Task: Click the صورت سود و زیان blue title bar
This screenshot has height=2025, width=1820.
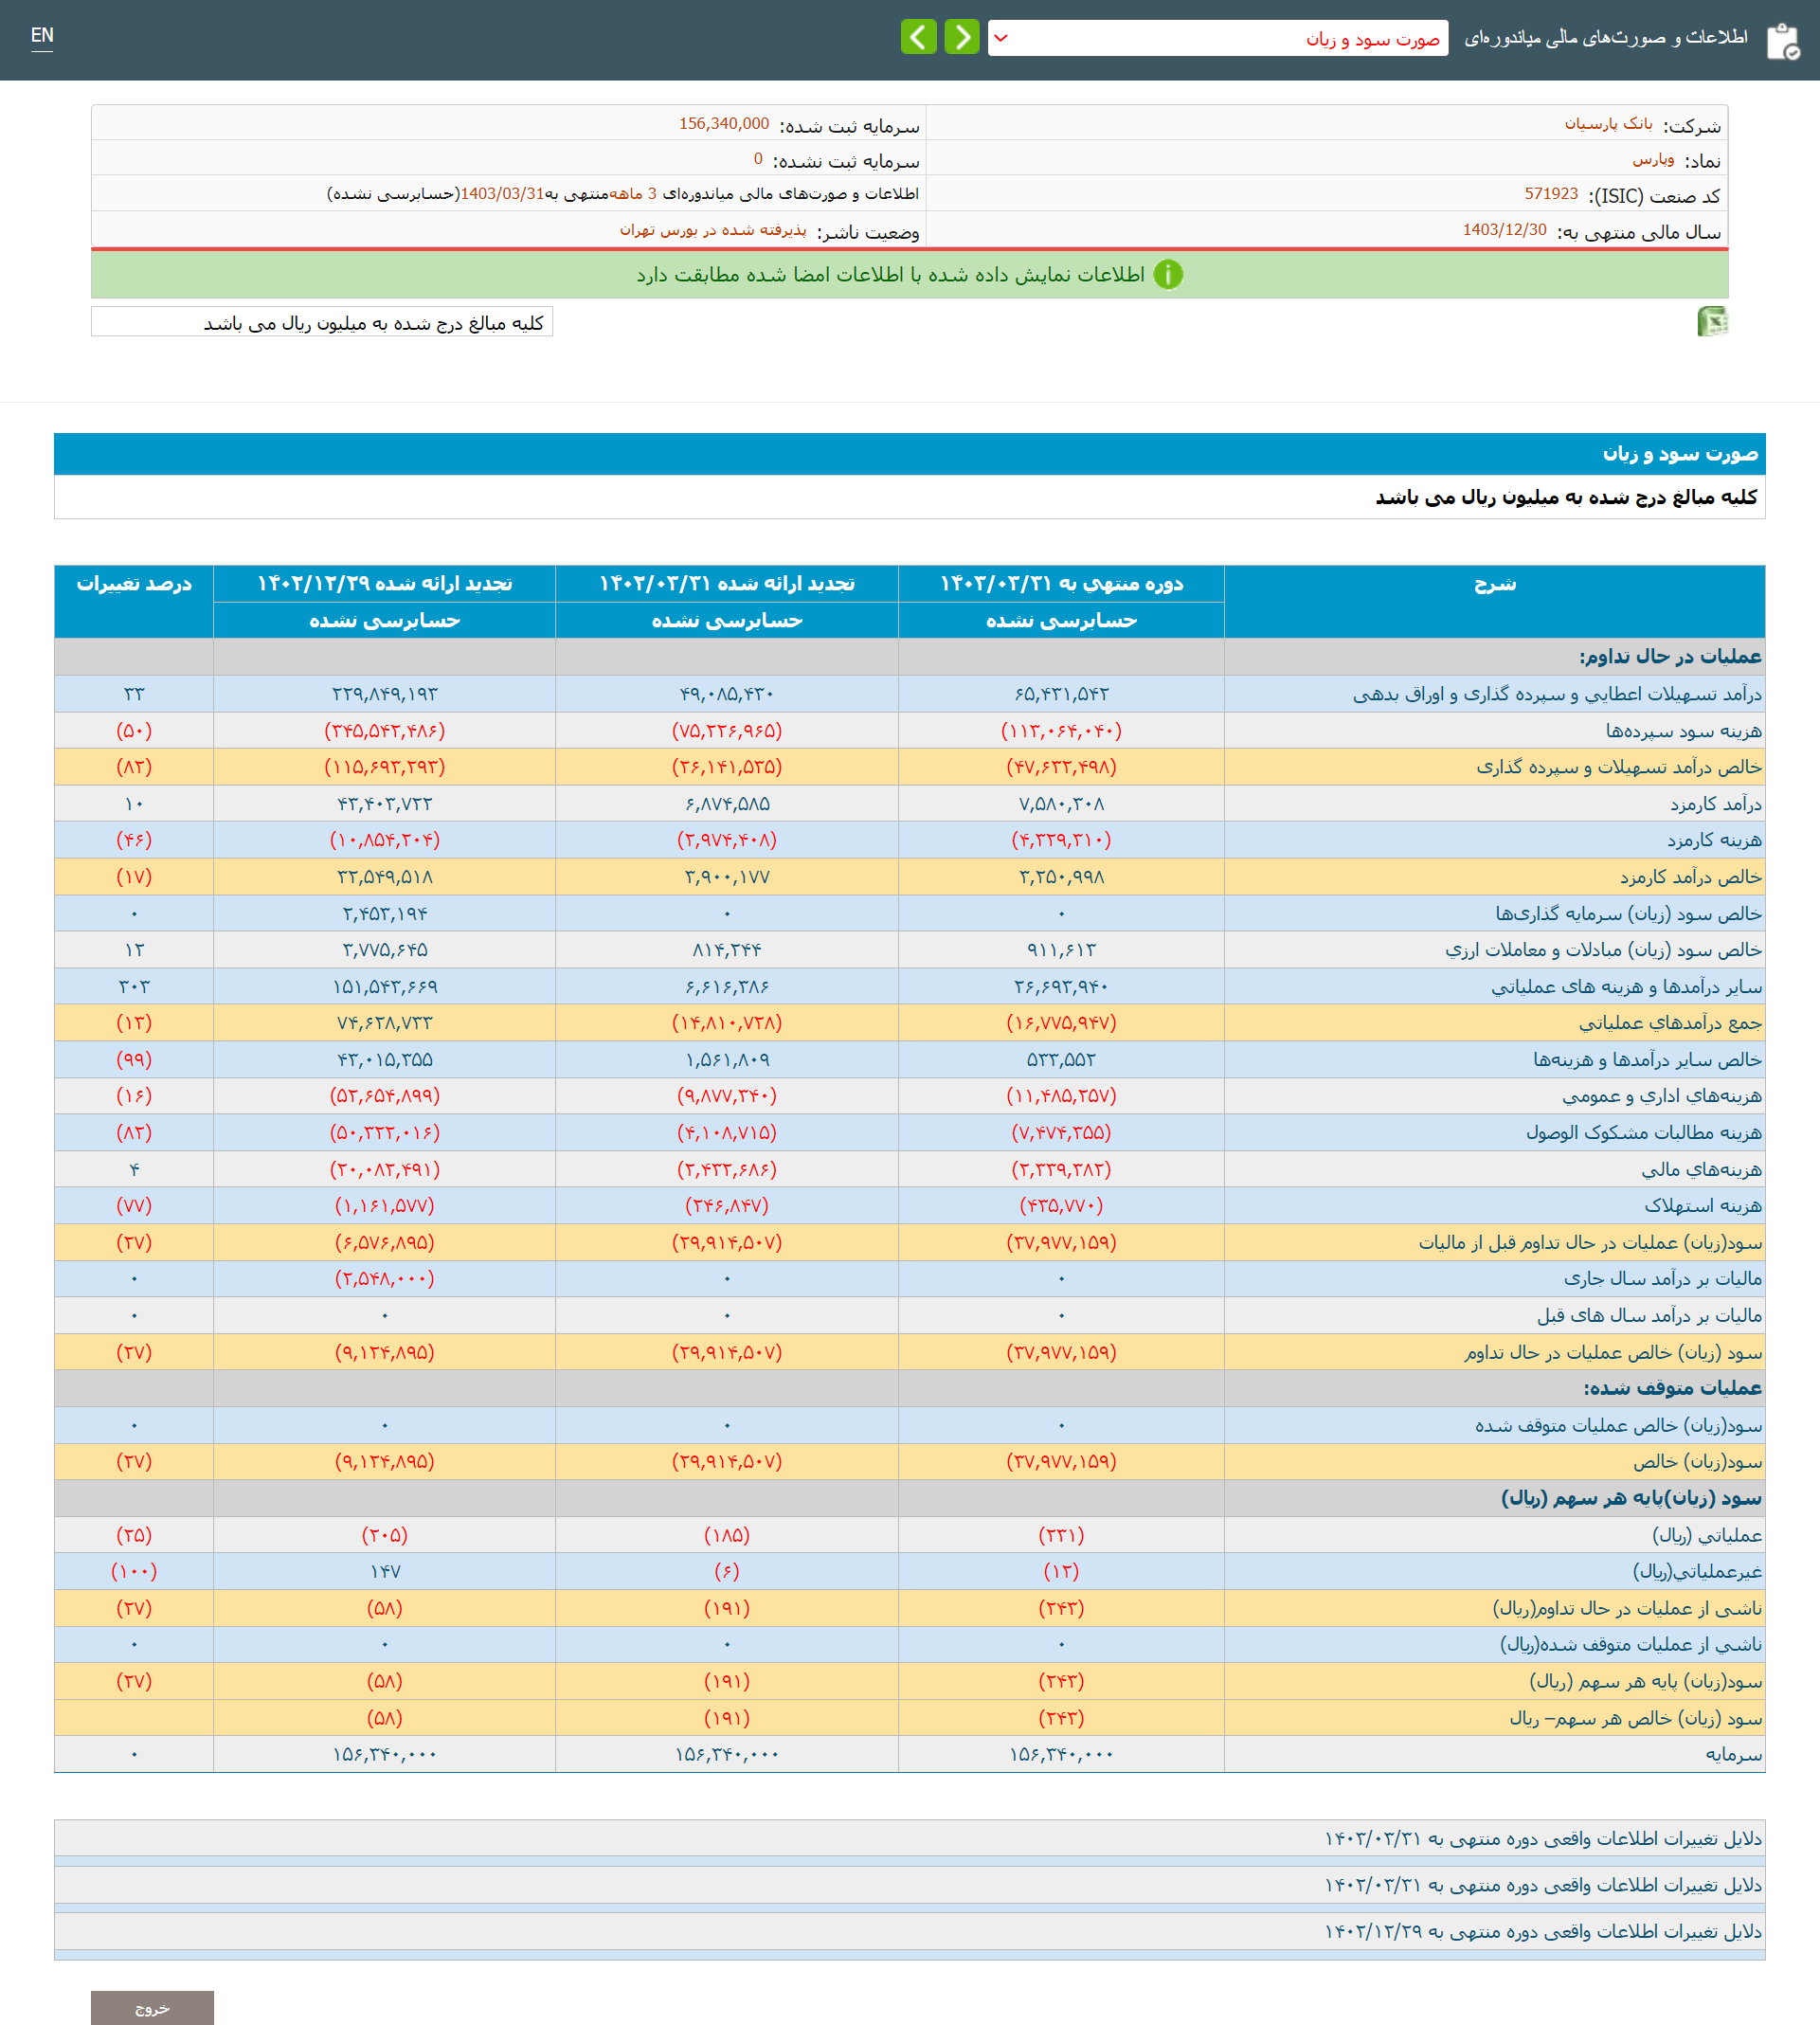Action: [910, 454]
